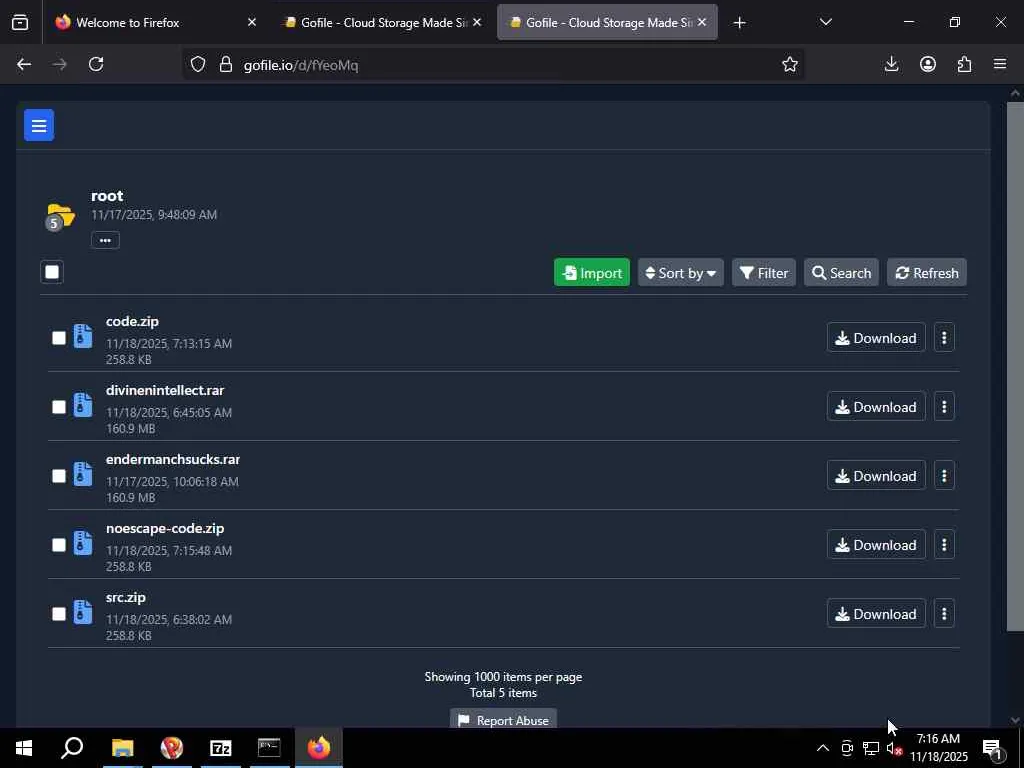Screen dimensions: 1024x768
Task: Open the Windows Start menu
Action: click(24, 748)
